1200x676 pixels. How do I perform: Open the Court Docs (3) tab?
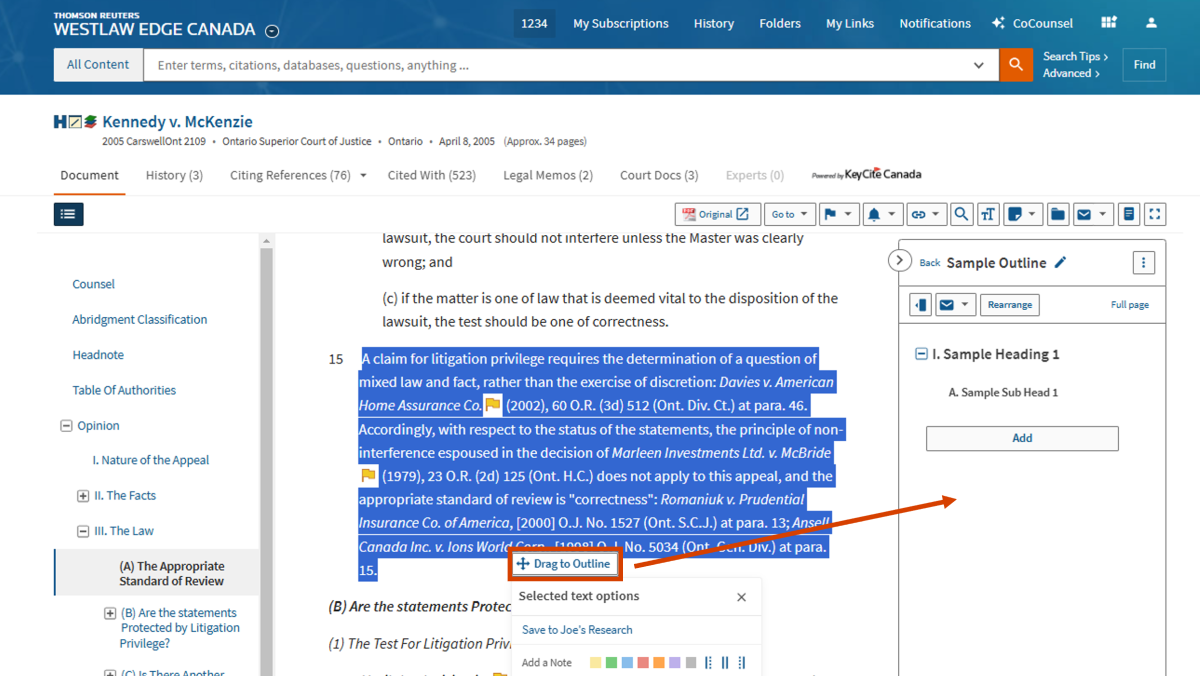658,175
